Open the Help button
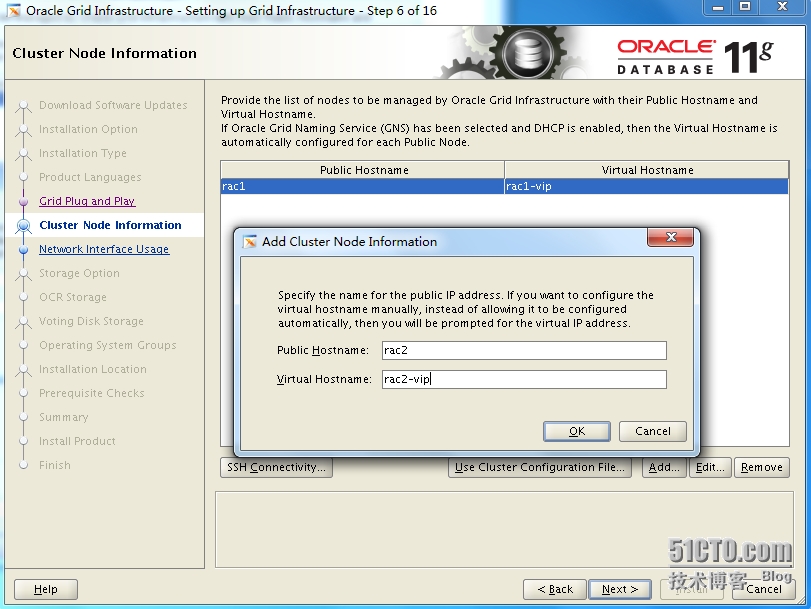Screen dimensions: 811x609 point(46,589)
